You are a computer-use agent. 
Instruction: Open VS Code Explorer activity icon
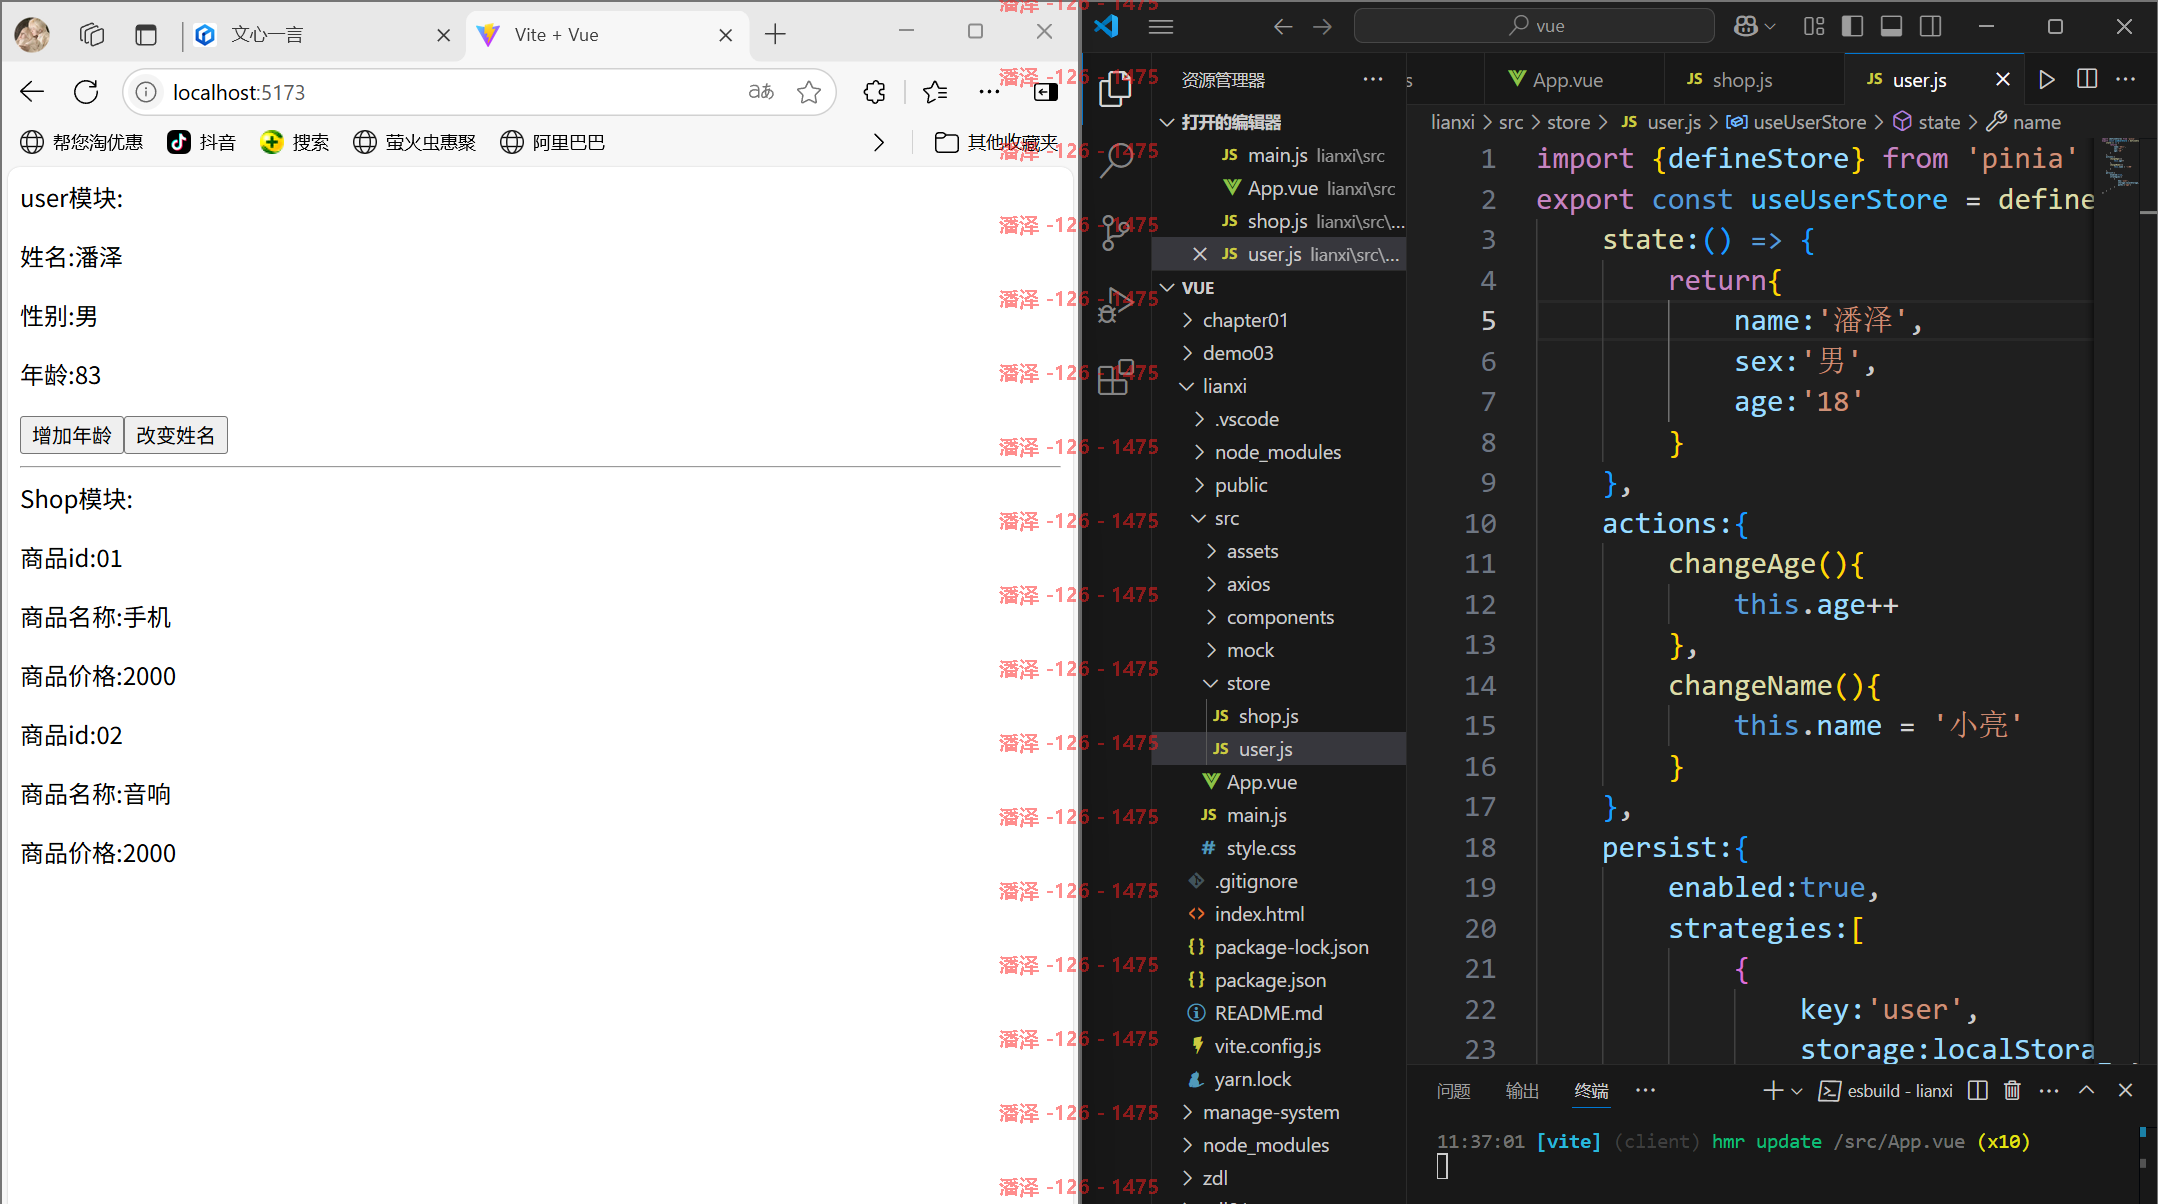pos(1115,88)
